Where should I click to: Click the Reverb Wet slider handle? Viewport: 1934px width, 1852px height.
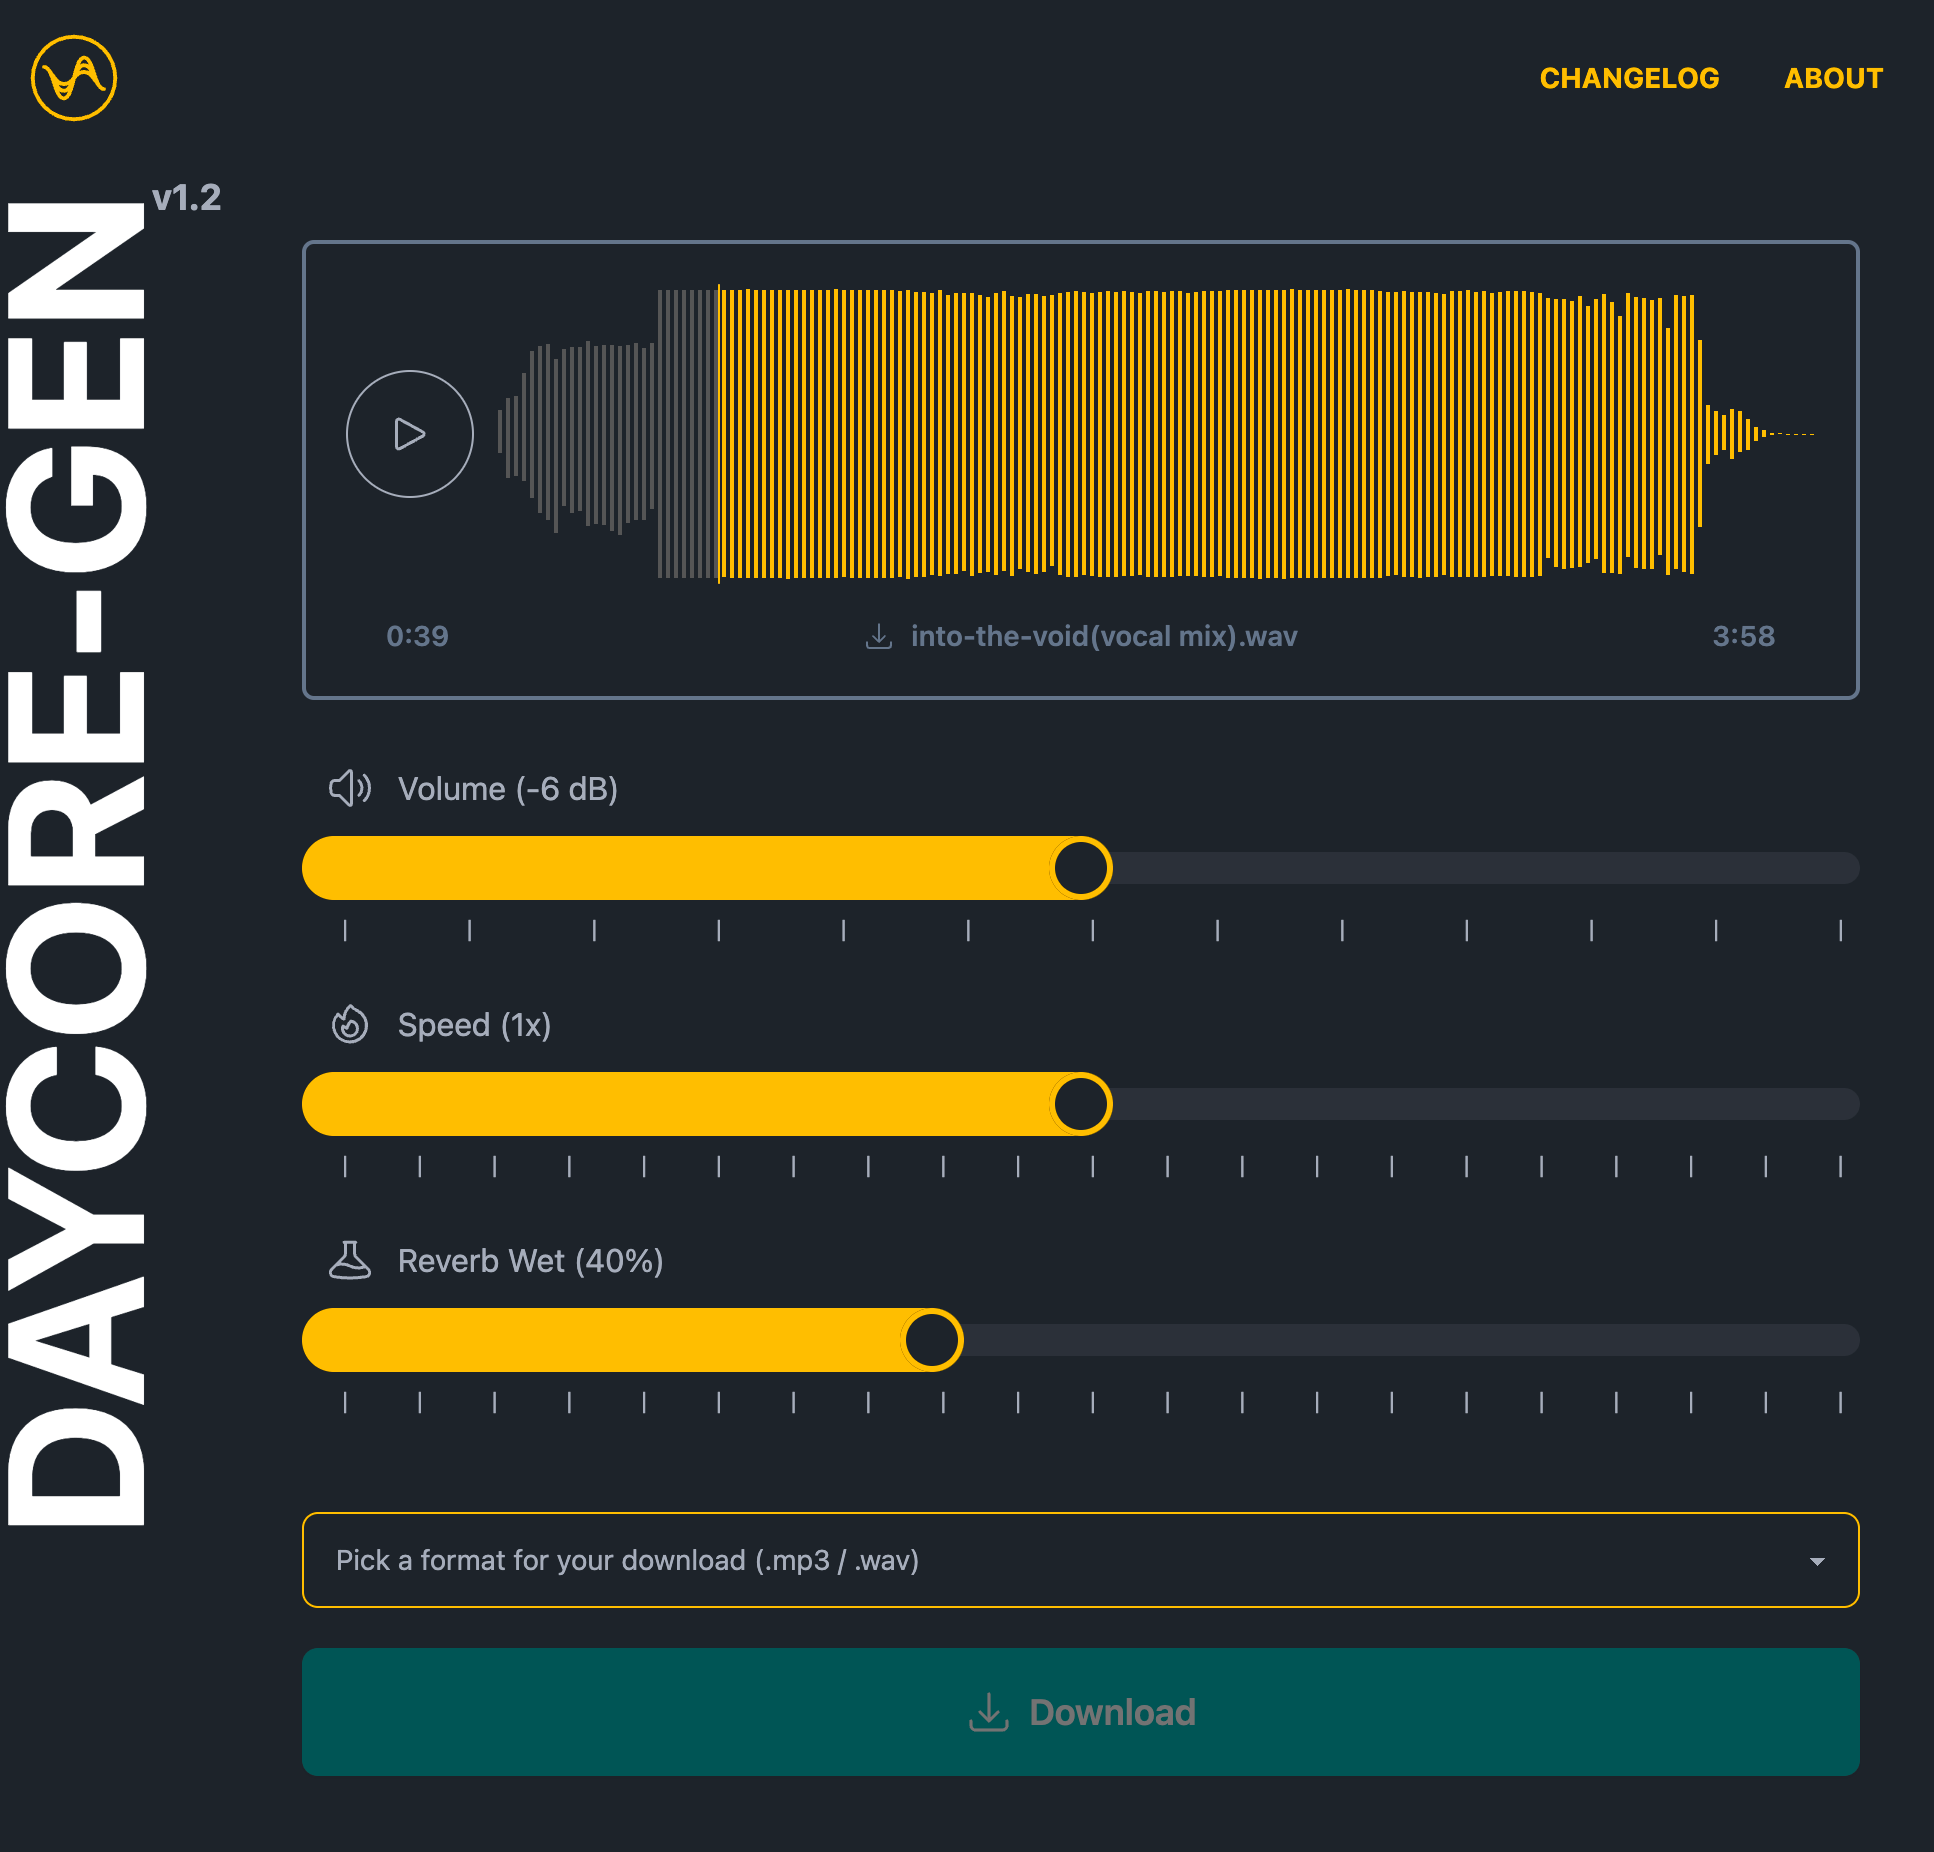coord(930,1339)
